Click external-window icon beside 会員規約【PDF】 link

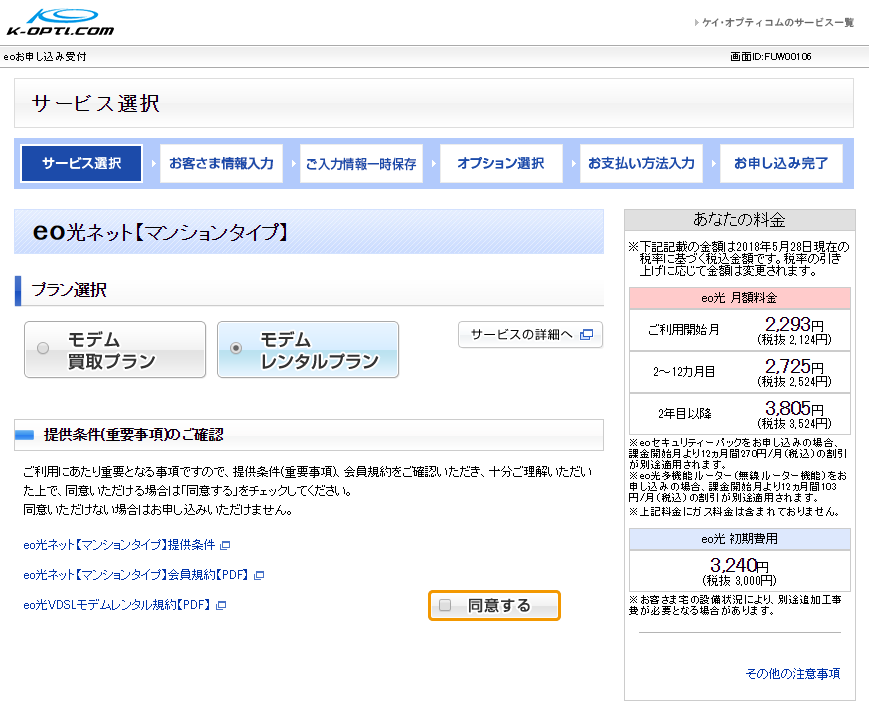[x=259, y=576]
